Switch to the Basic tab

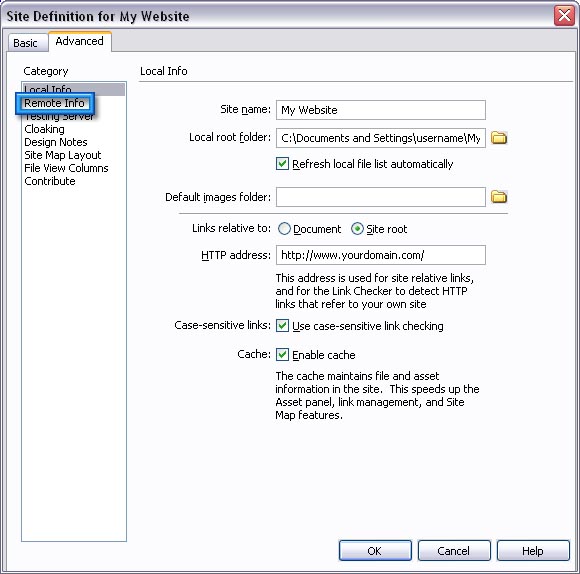click(27, 43)
